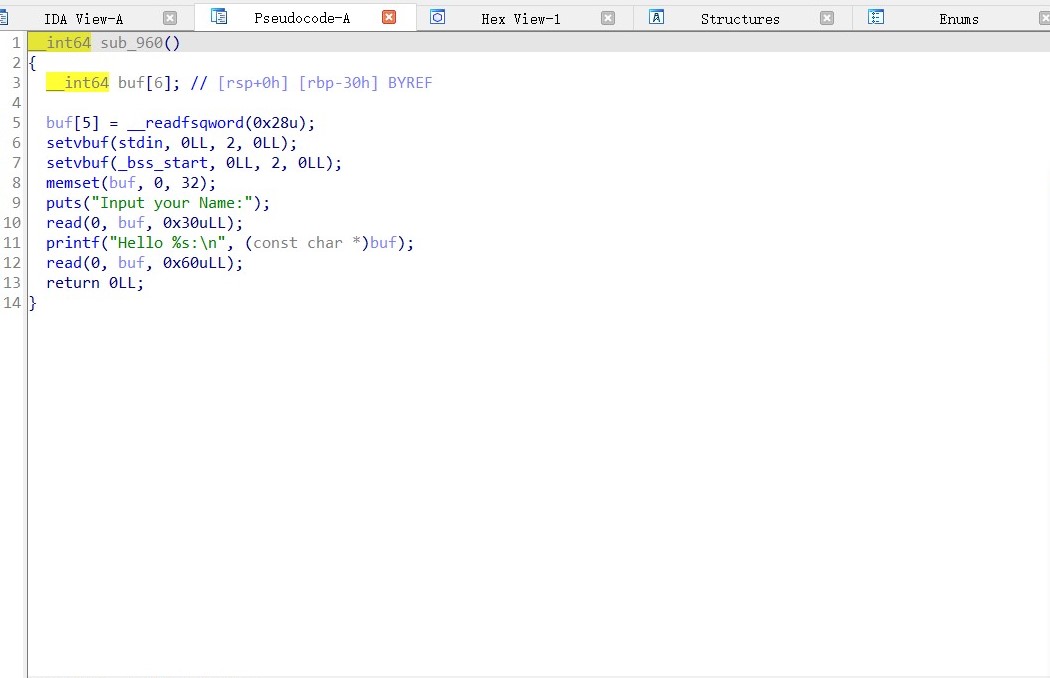The width and height of the screenshot is (1050, 678).
Task: Click the "Input your Name:" string literal
Action: point(176,203)
